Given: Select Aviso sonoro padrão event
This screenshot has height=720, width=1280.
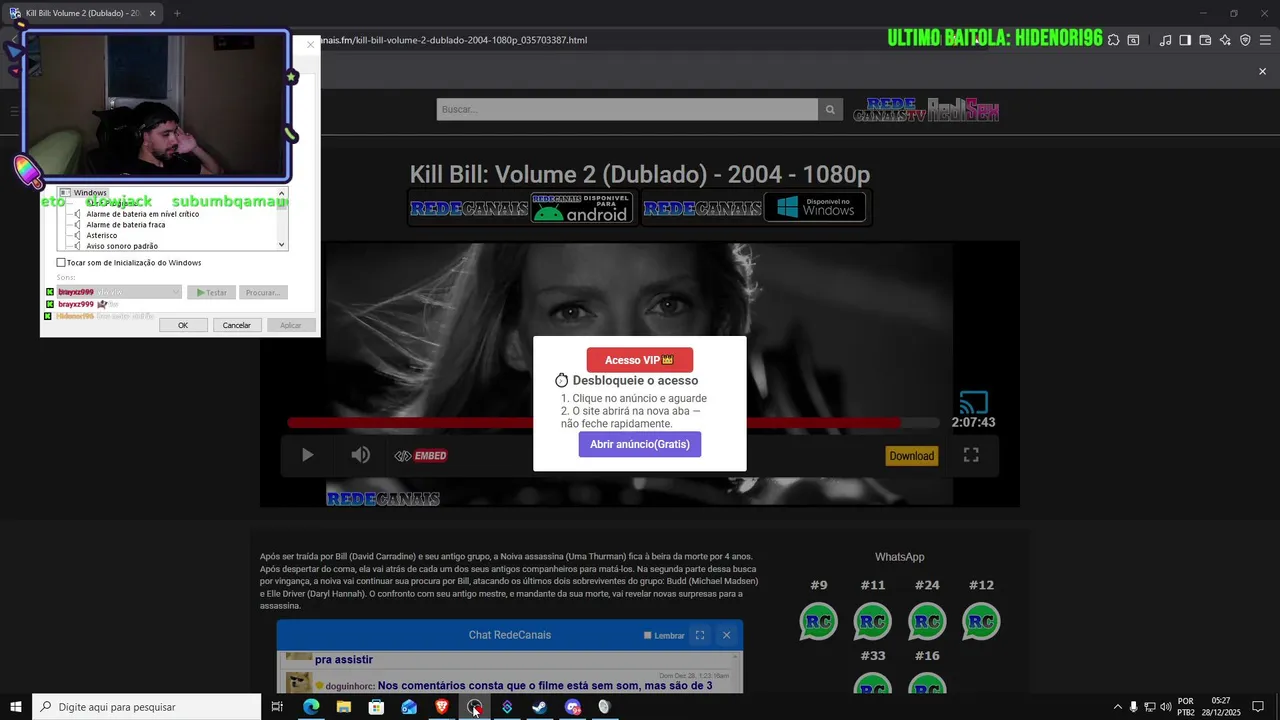Looking at the screenshot, I should (122, 246).
